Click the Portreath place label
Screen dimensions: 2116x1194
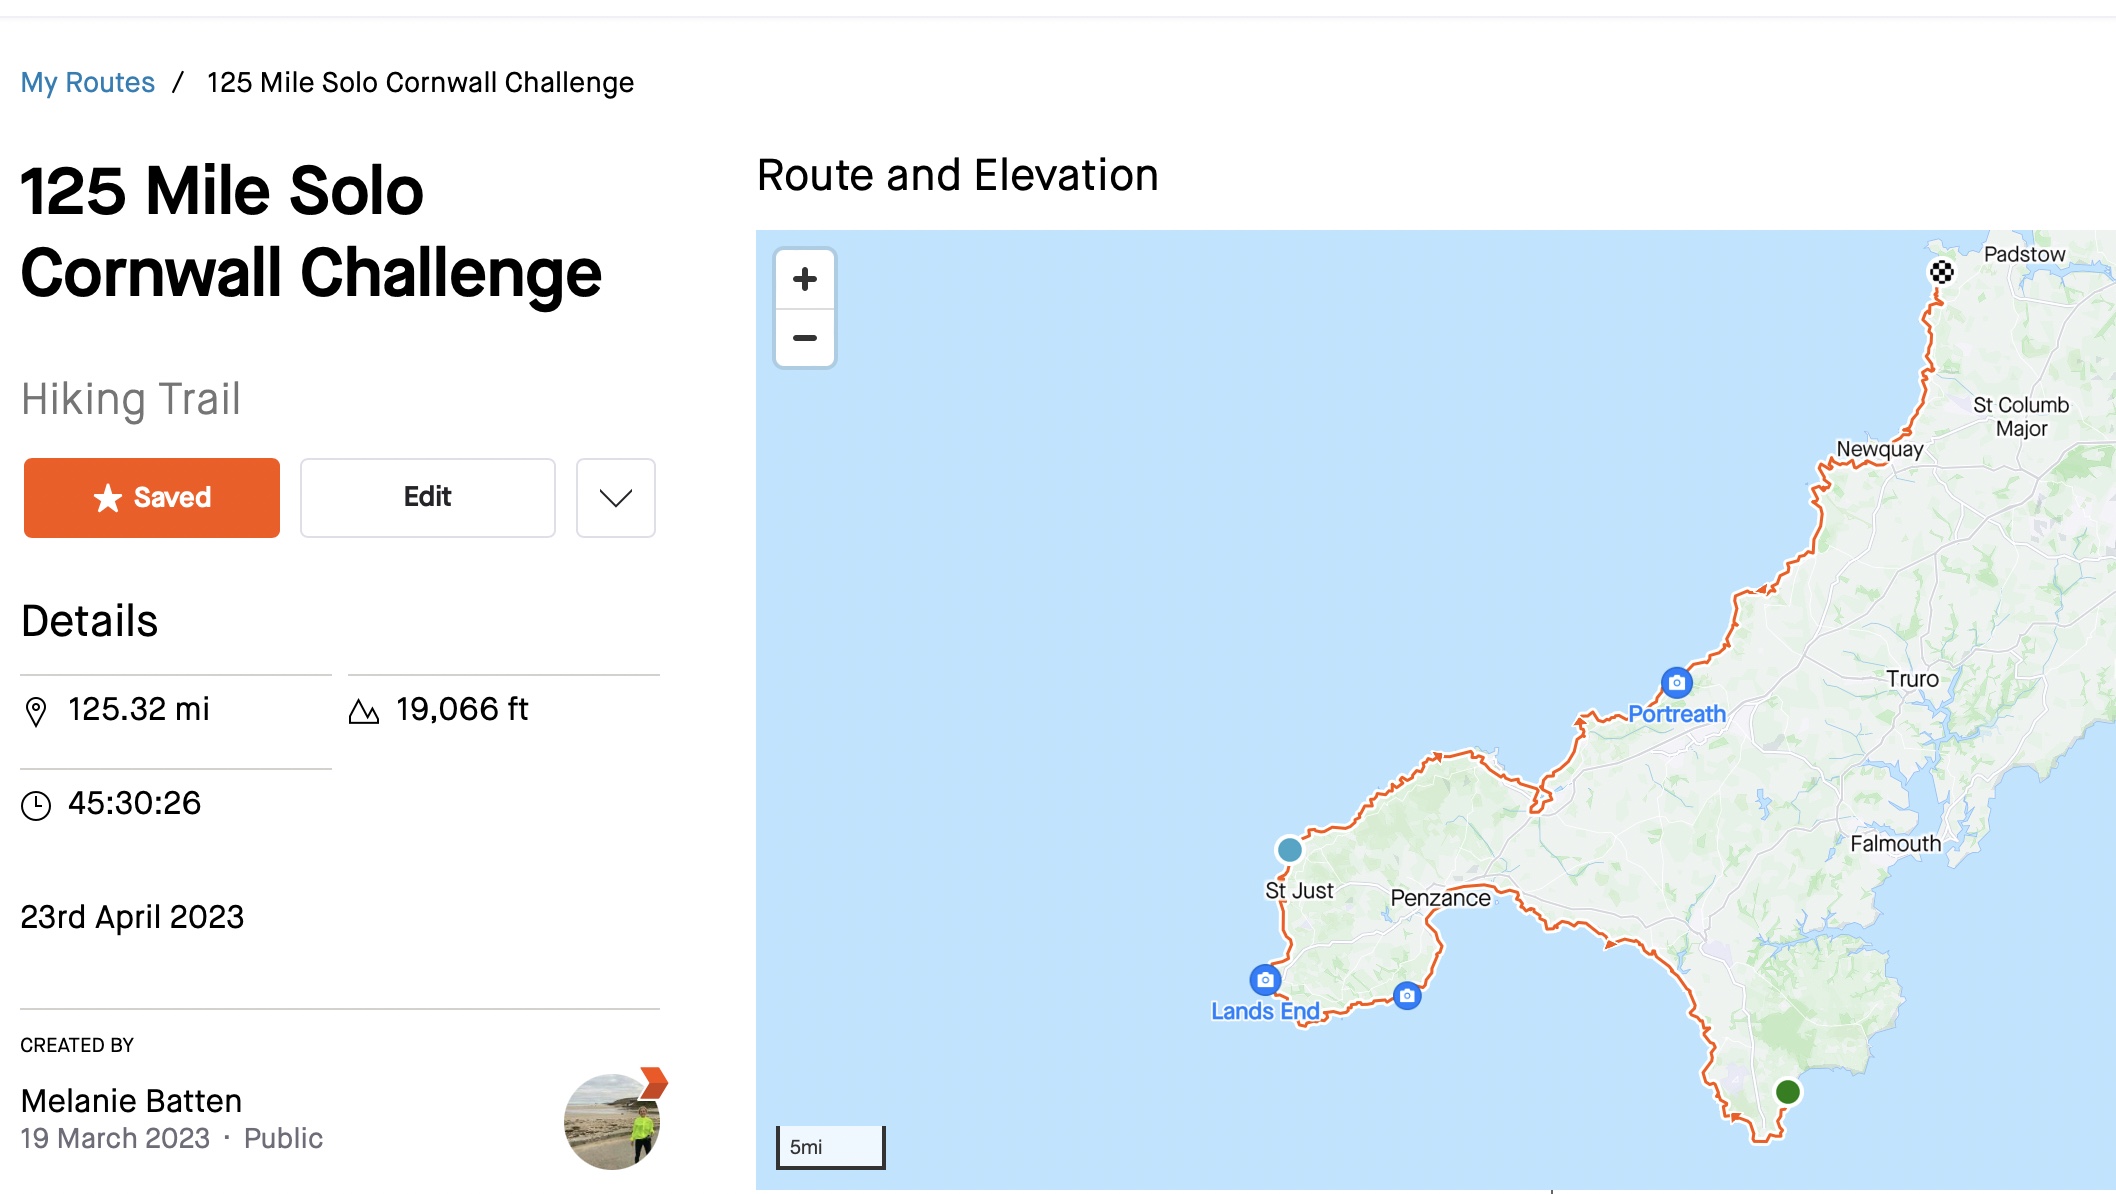1677,714
